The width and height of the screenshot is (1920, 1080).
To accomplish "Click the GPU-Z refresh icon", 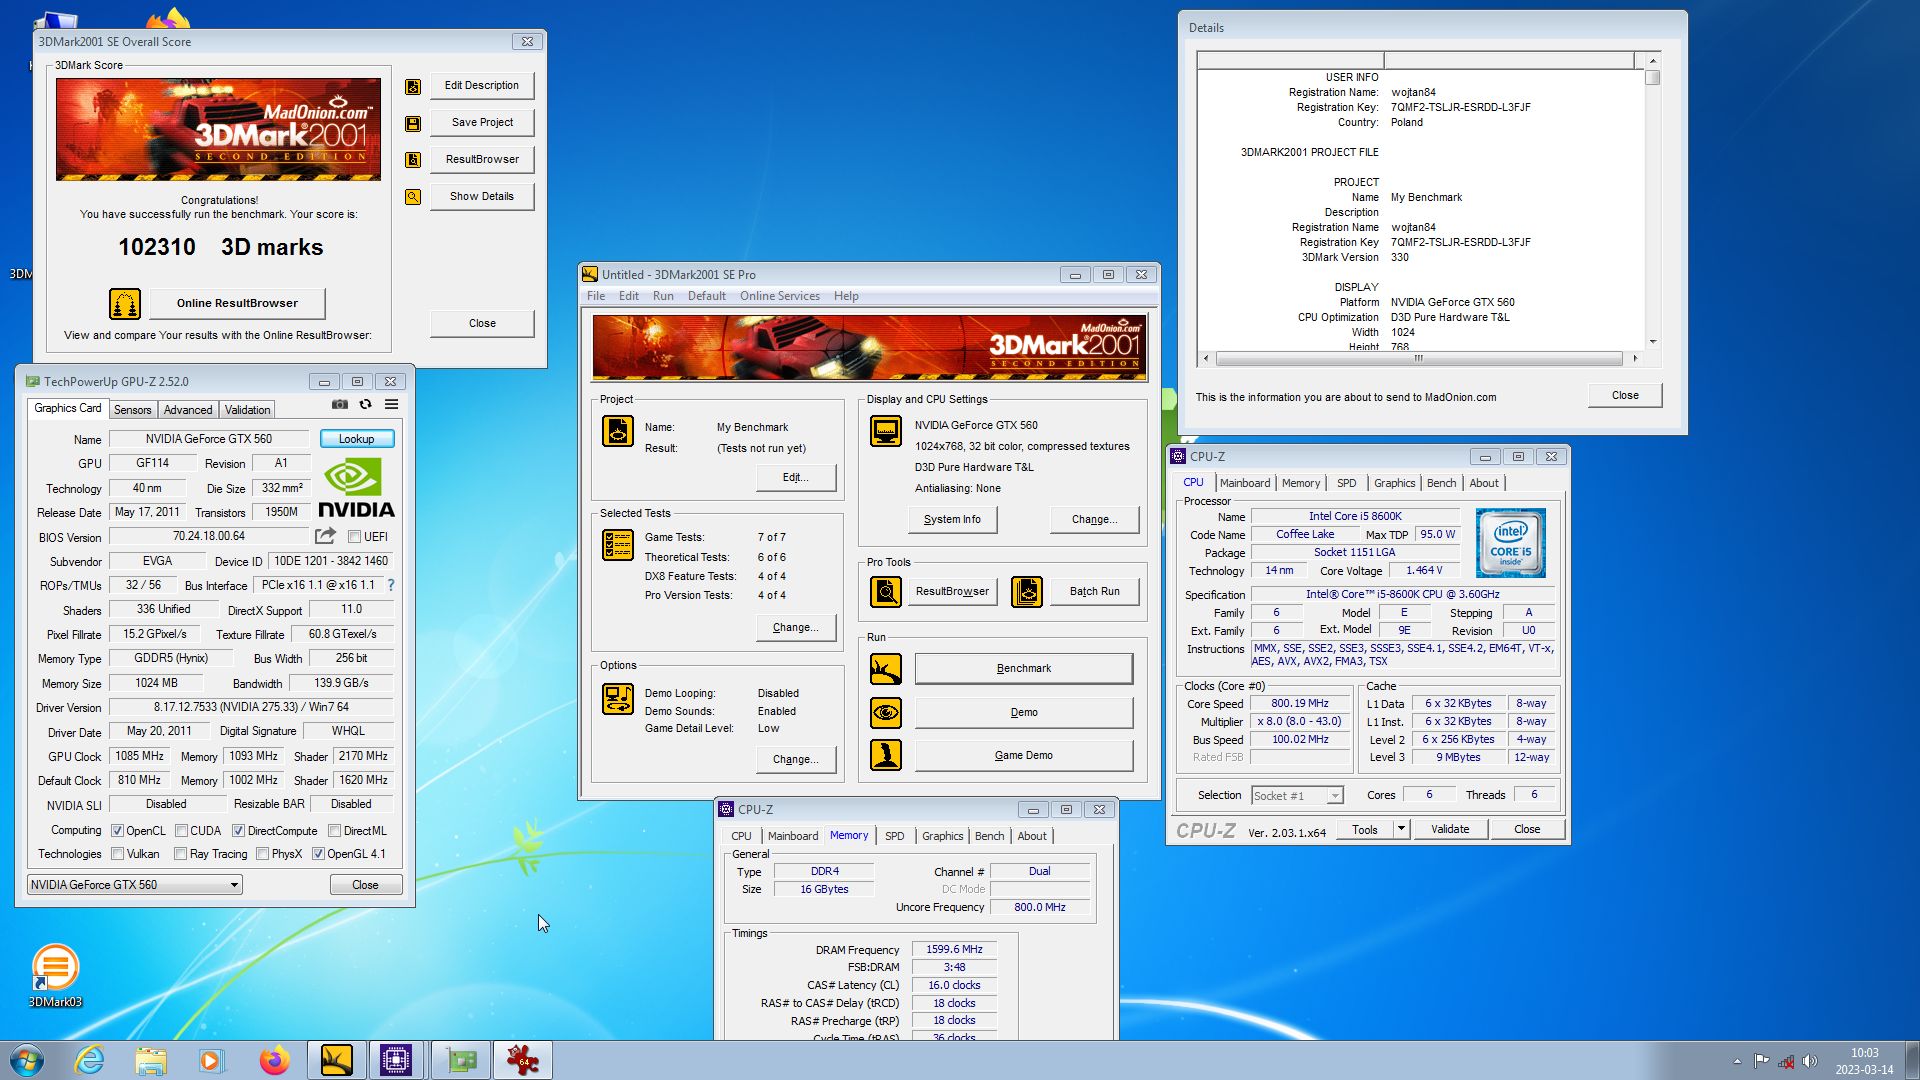I will tap(366, 404).
